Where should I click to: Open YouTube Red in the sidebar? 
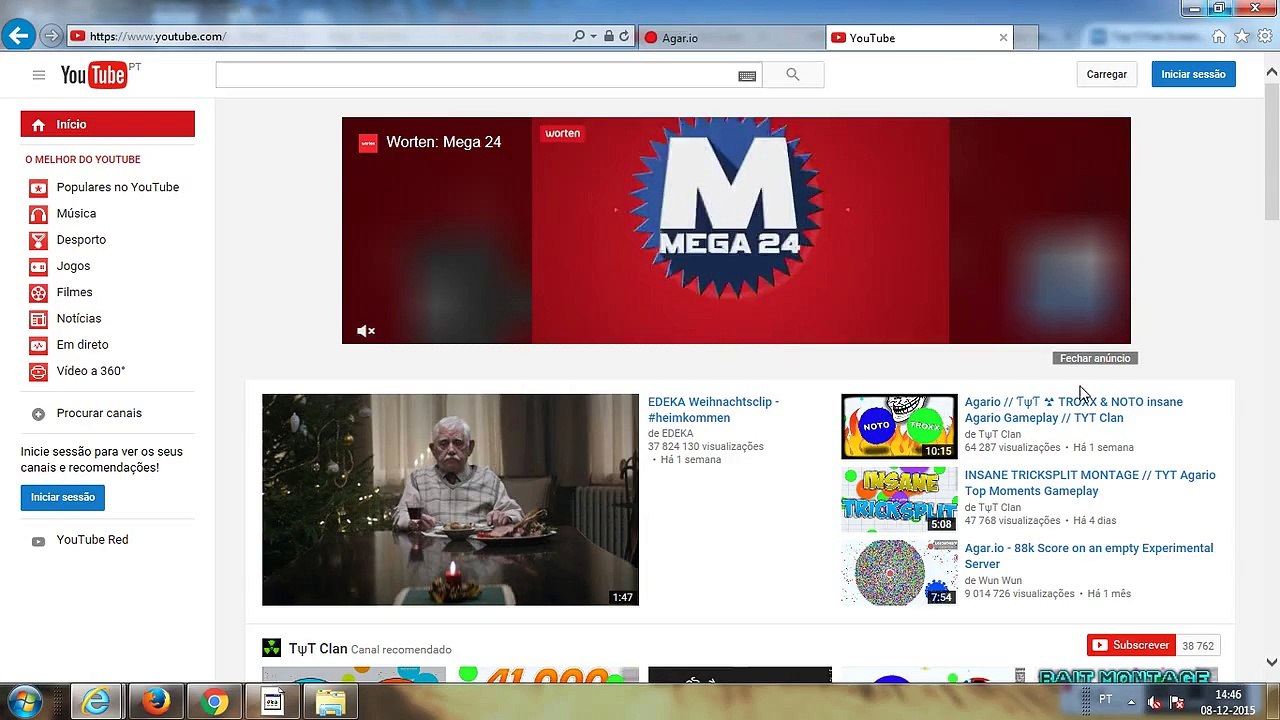coord(92,540)
